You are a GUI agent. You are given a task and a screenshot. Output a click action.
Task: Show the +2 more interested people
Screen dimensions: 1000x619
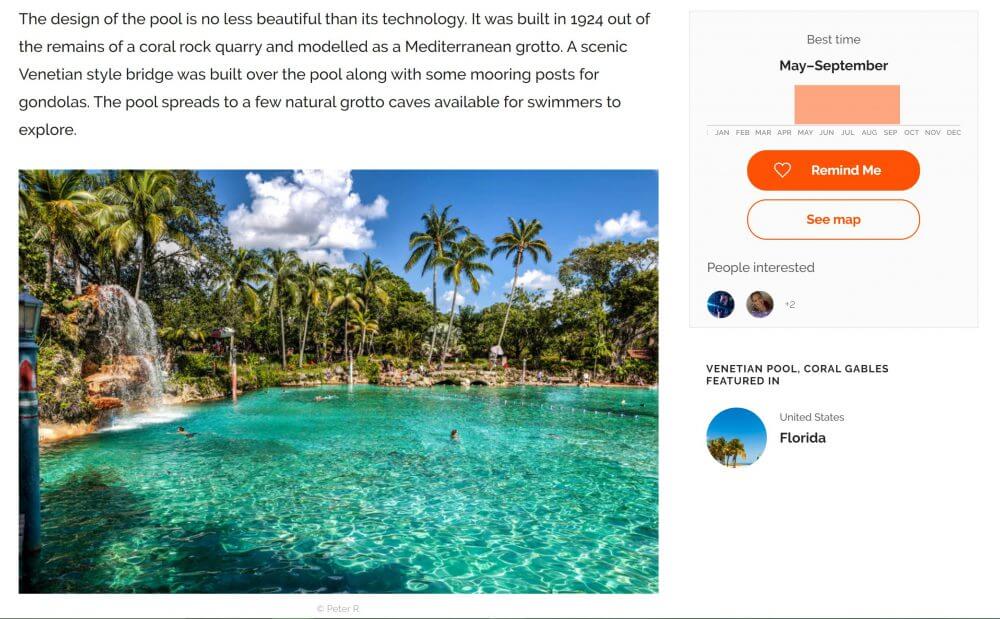pyautogui.click(x=790, y=305)
